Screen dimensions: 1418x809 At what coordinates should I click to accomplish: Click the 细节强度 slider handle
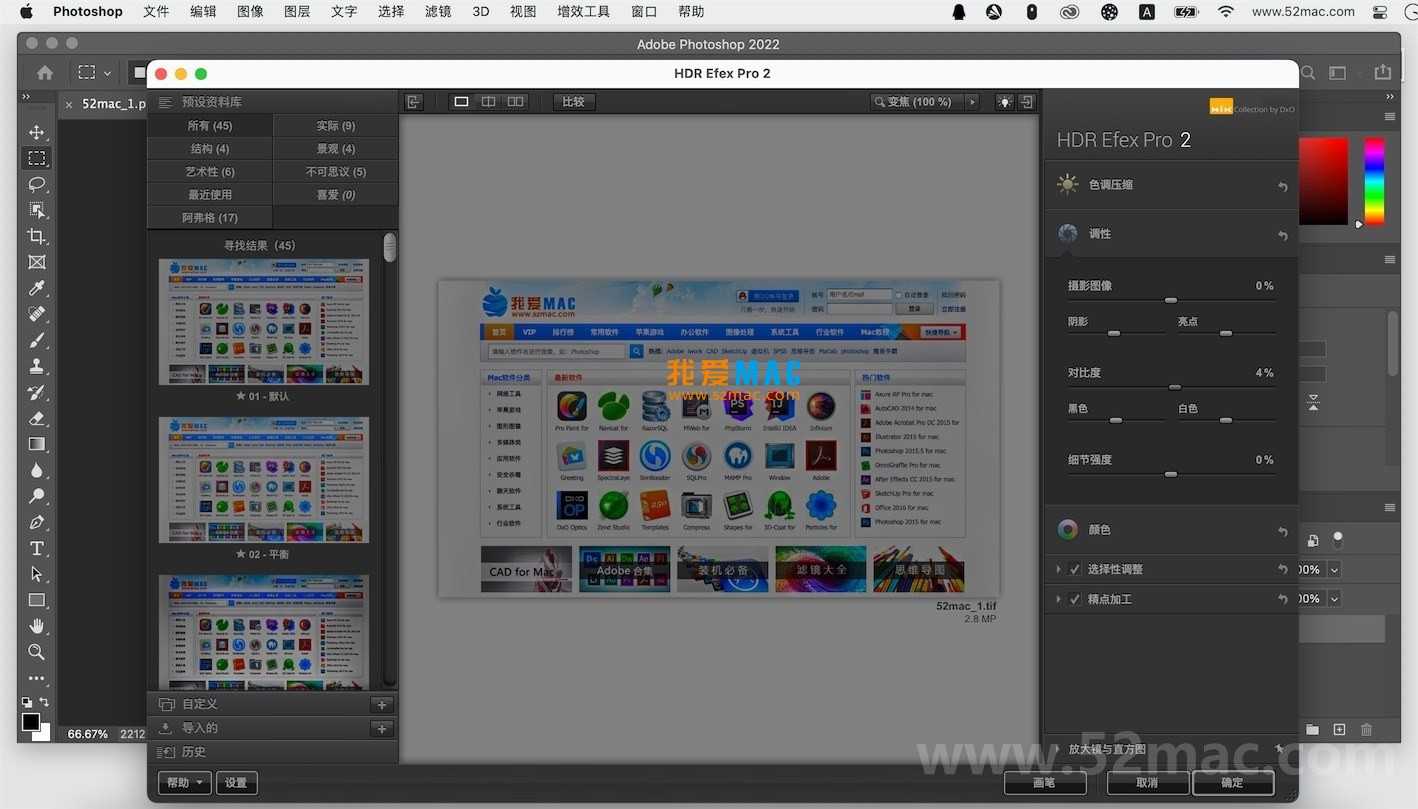1170,474
